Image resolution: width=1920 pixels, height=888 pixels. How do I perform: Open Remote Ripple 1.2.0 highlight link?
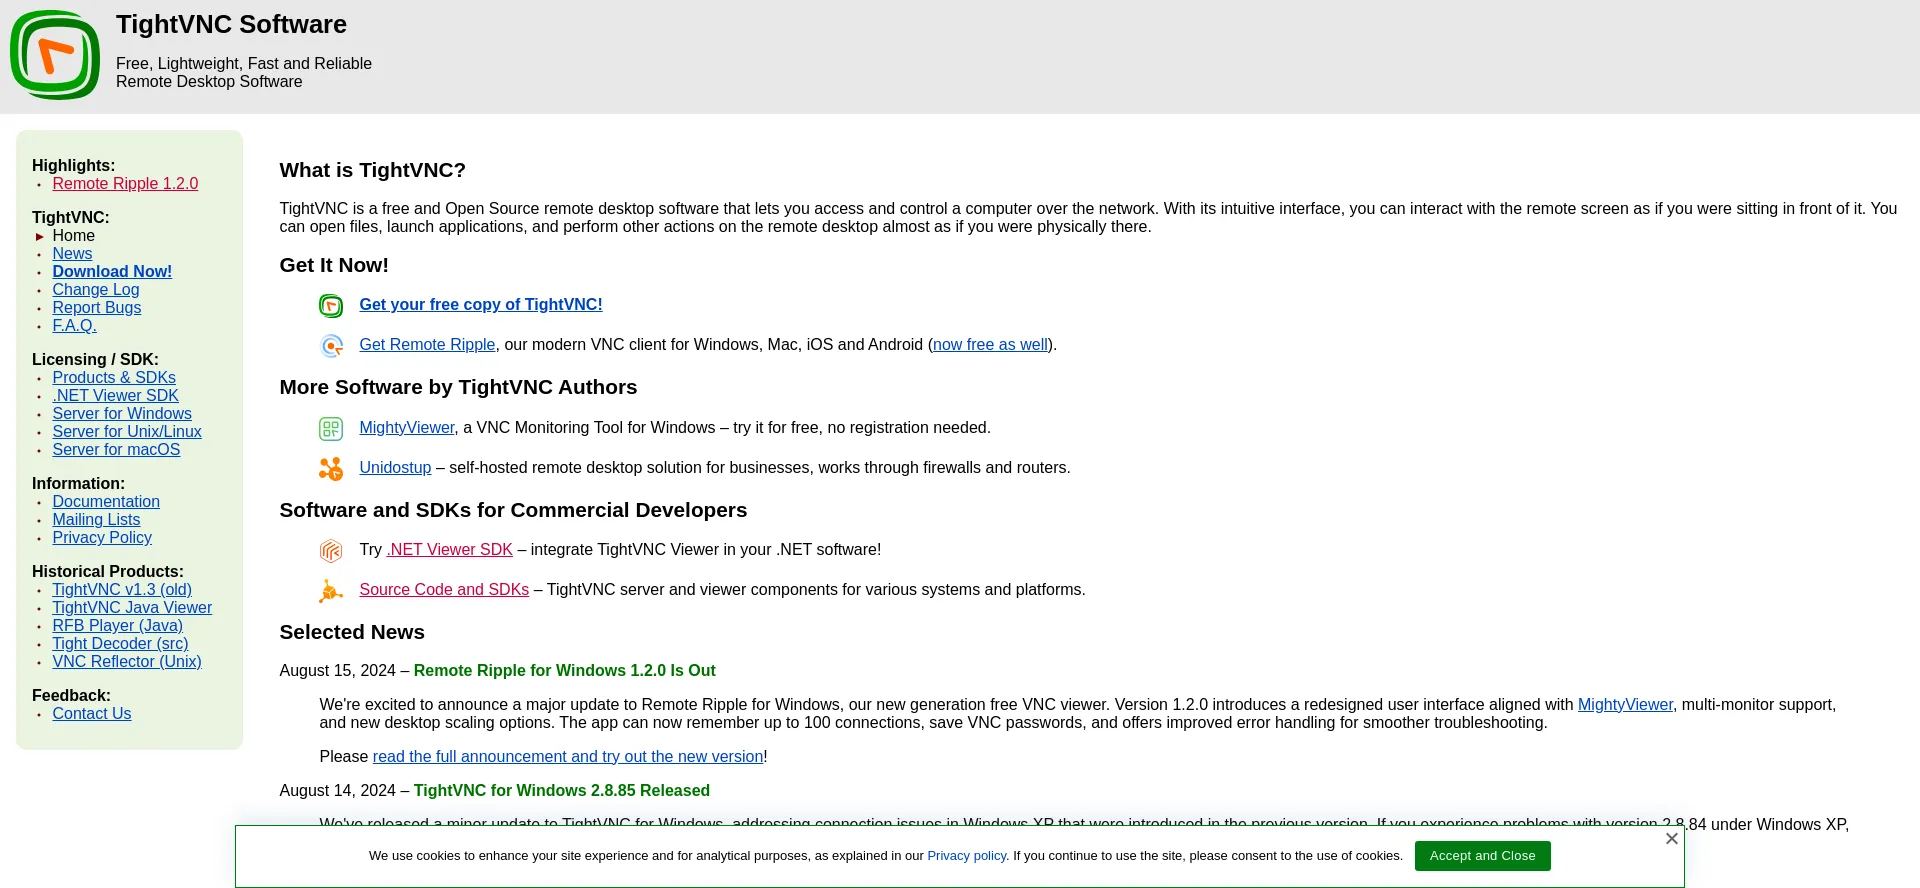pos(125,184)
